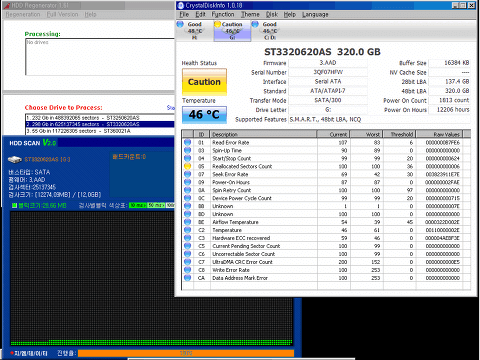Screen dimensions: 480x360
Task: Click the Buffer Size 16384 KB field
Action: [x=449, y=63]
